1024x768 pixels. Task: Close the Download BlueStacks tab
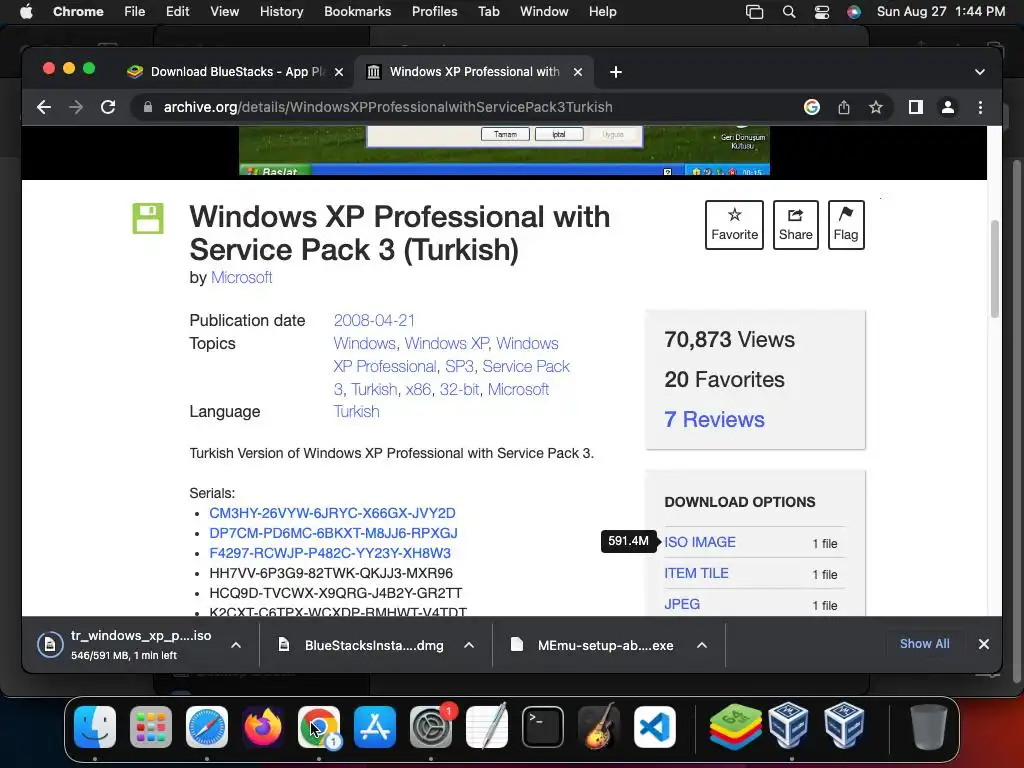click(x=339, y=72)
